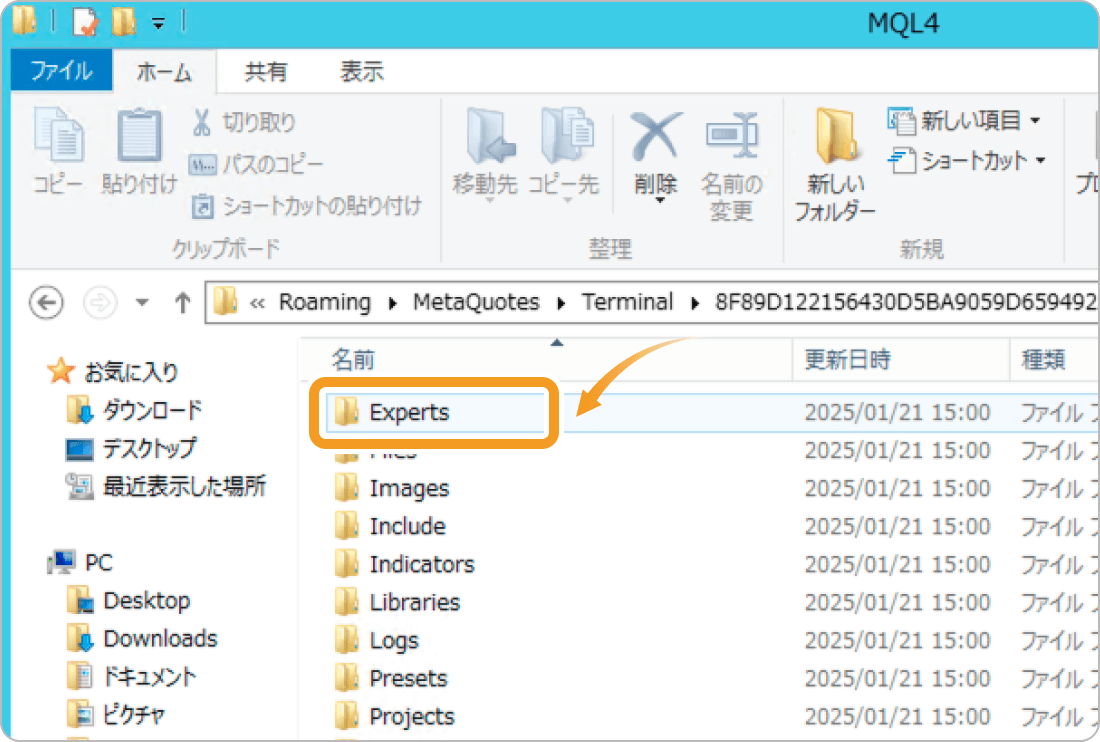Viewport: 1100px width, 742px height.
Task: Switch to the 共有 (Share) ribbon tab
Action: 266,71
